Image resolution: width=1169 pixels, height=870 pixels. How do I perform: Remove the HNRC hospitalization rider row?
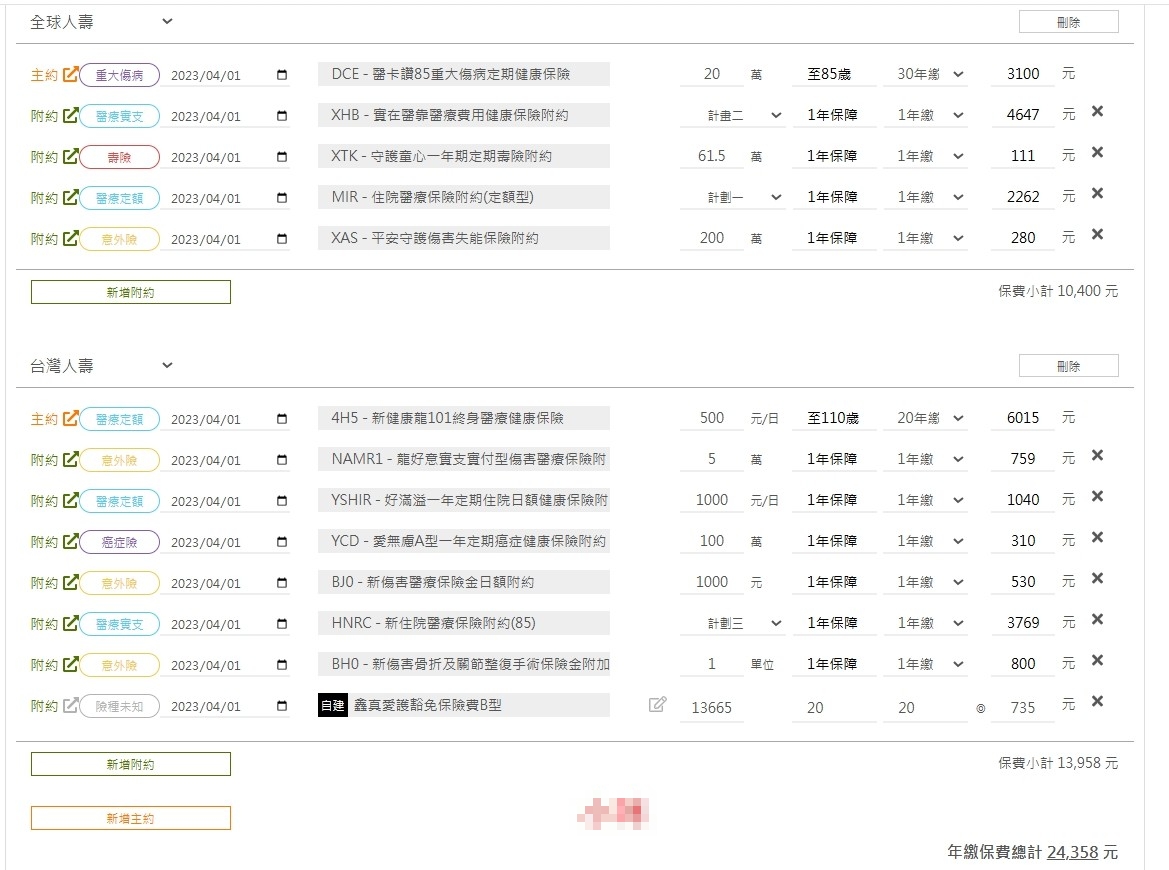pyautogui.click(x=1097, y=620)
